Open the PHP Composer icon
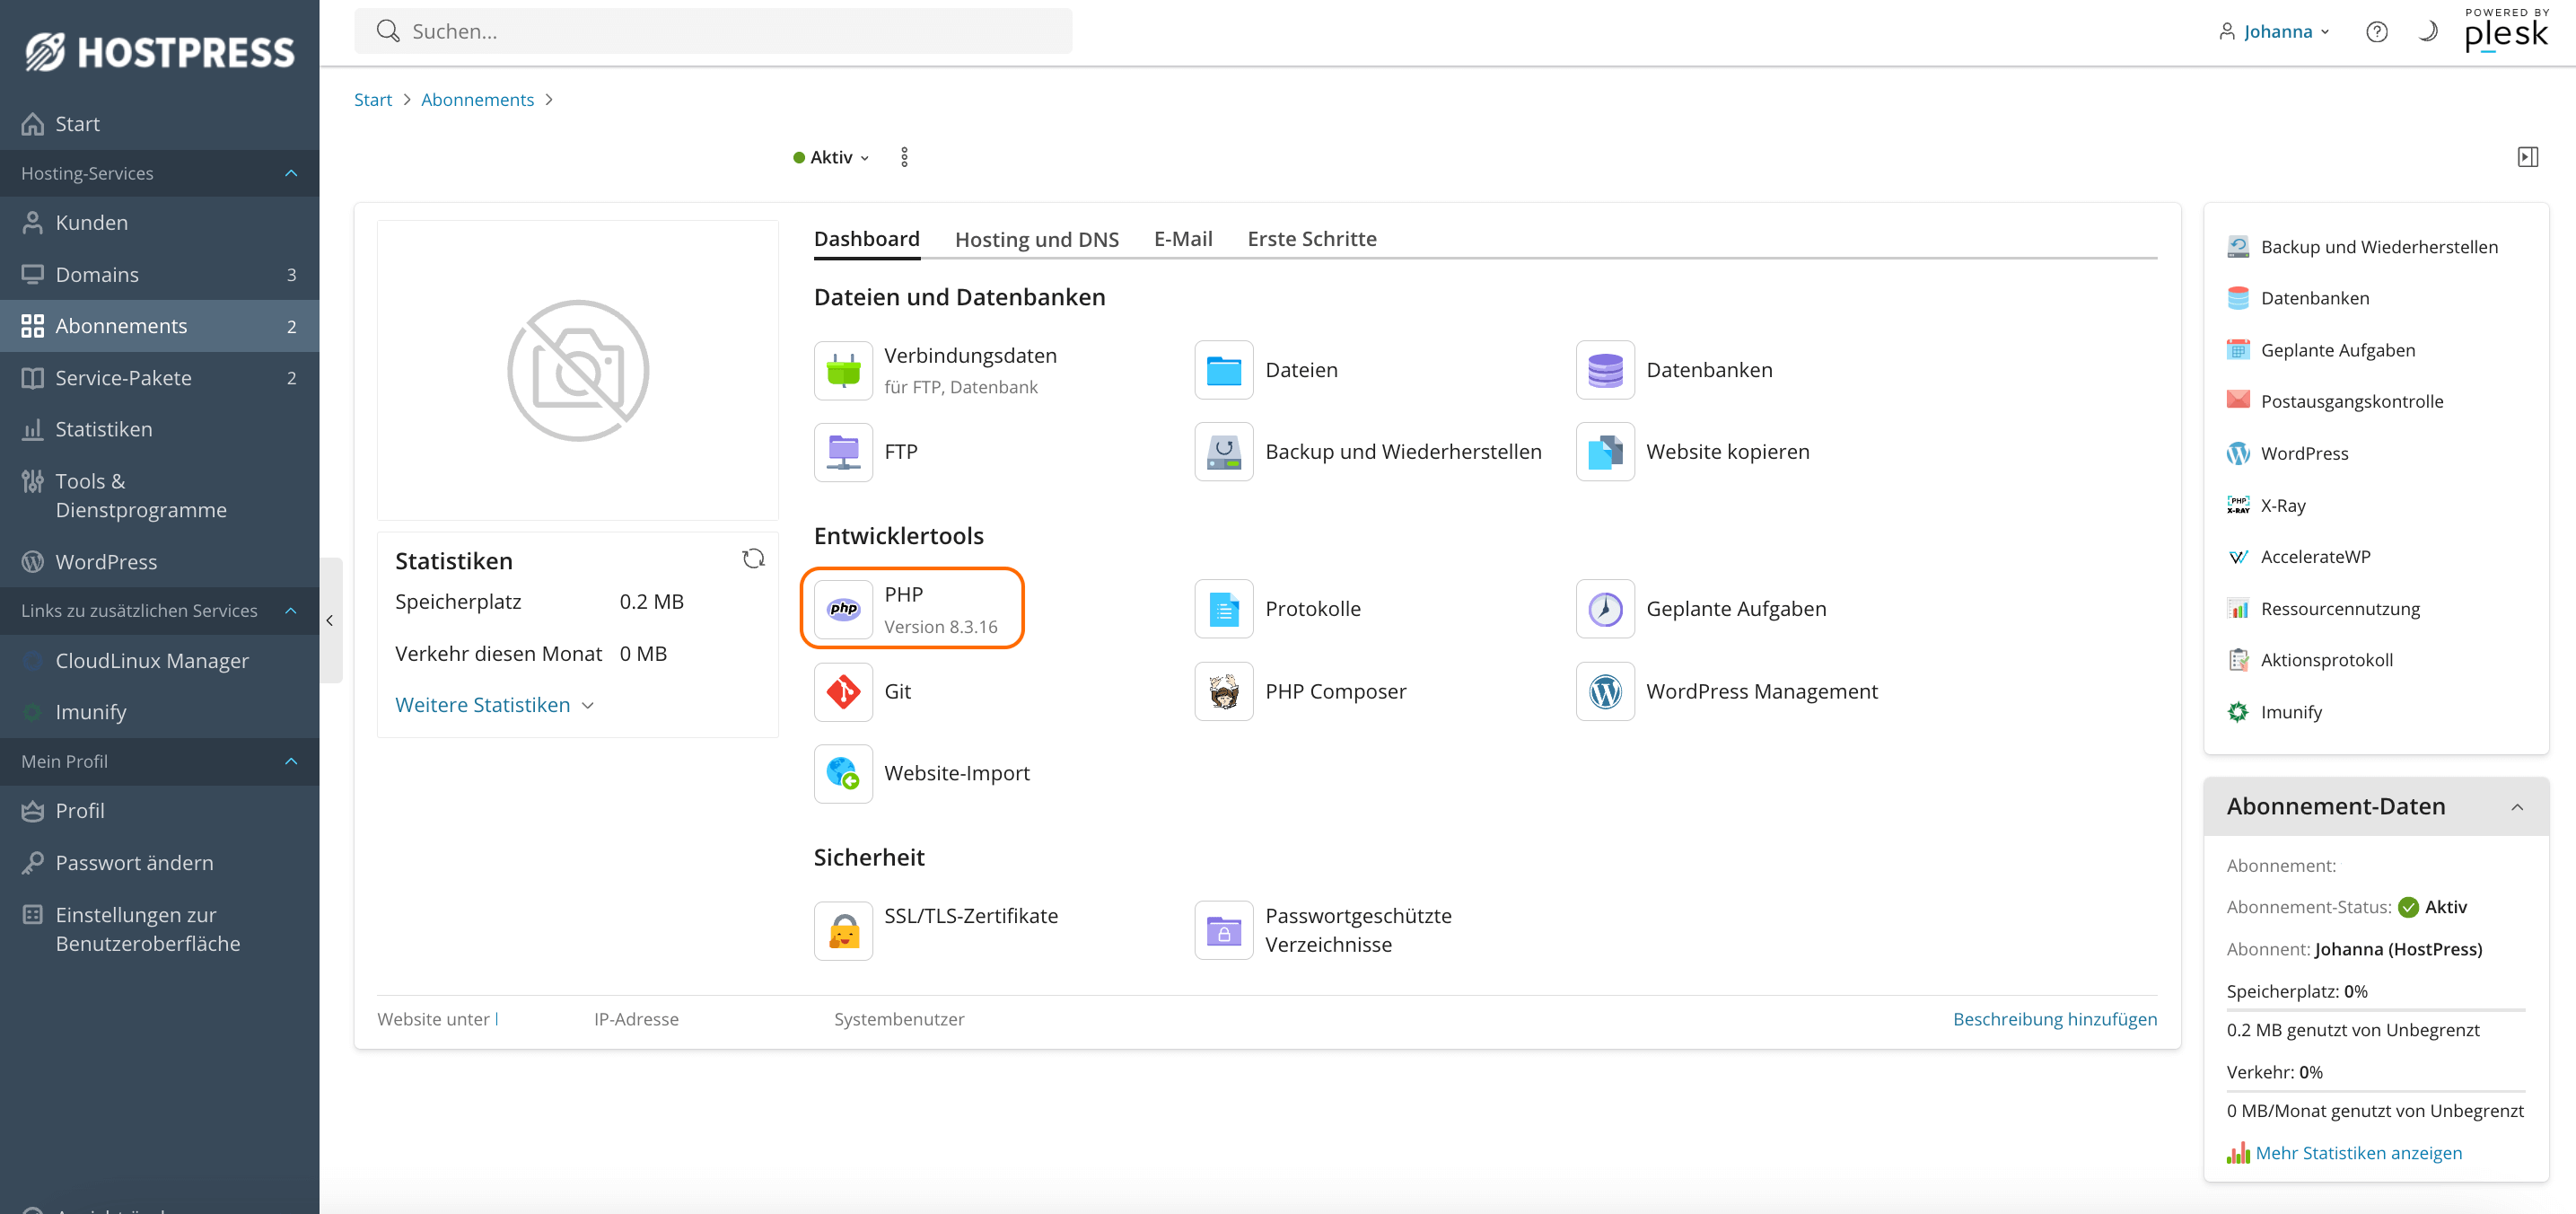 click(1224, 691)
